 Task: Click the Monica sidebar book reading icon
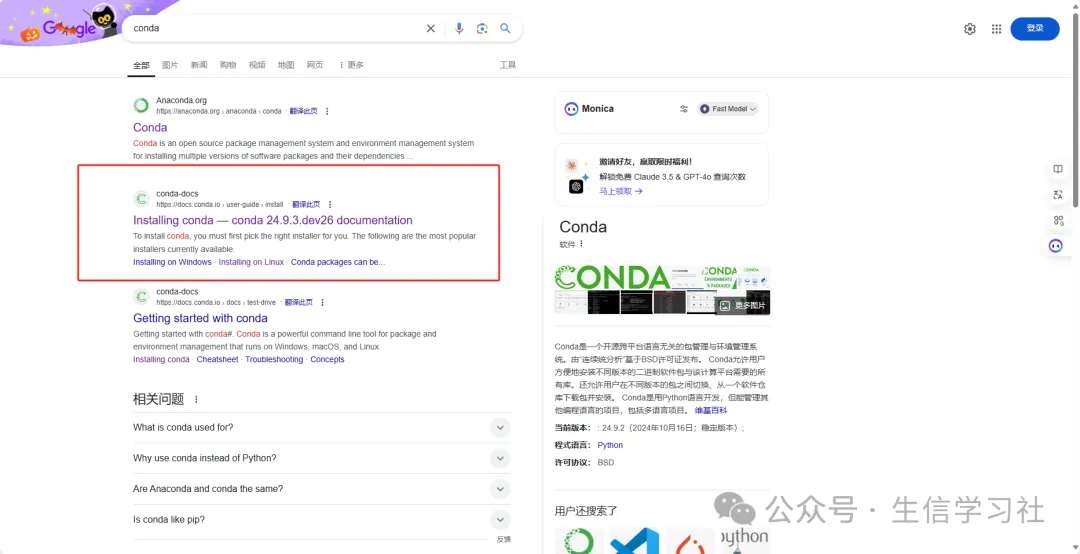coord(1058,170)
